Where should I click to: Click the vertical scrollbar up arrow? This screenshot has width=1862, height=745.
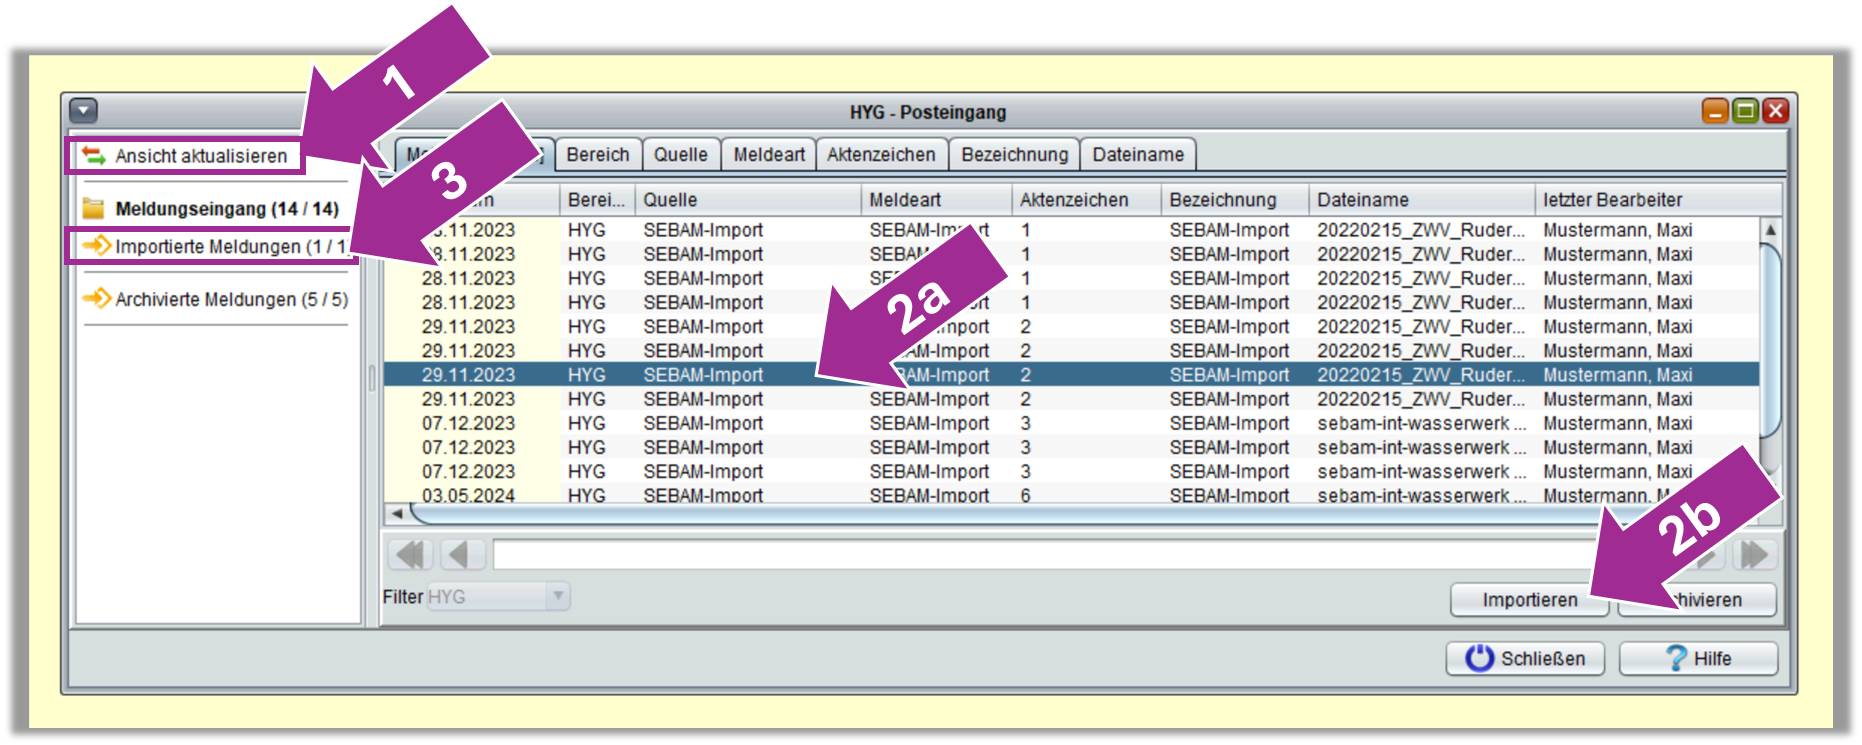click(1770, 230)
